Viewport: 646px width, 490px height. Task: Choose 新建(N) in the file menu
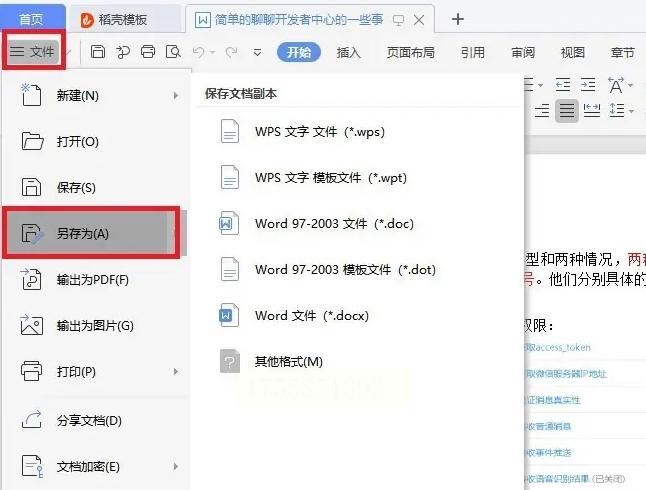pos(95,96)
